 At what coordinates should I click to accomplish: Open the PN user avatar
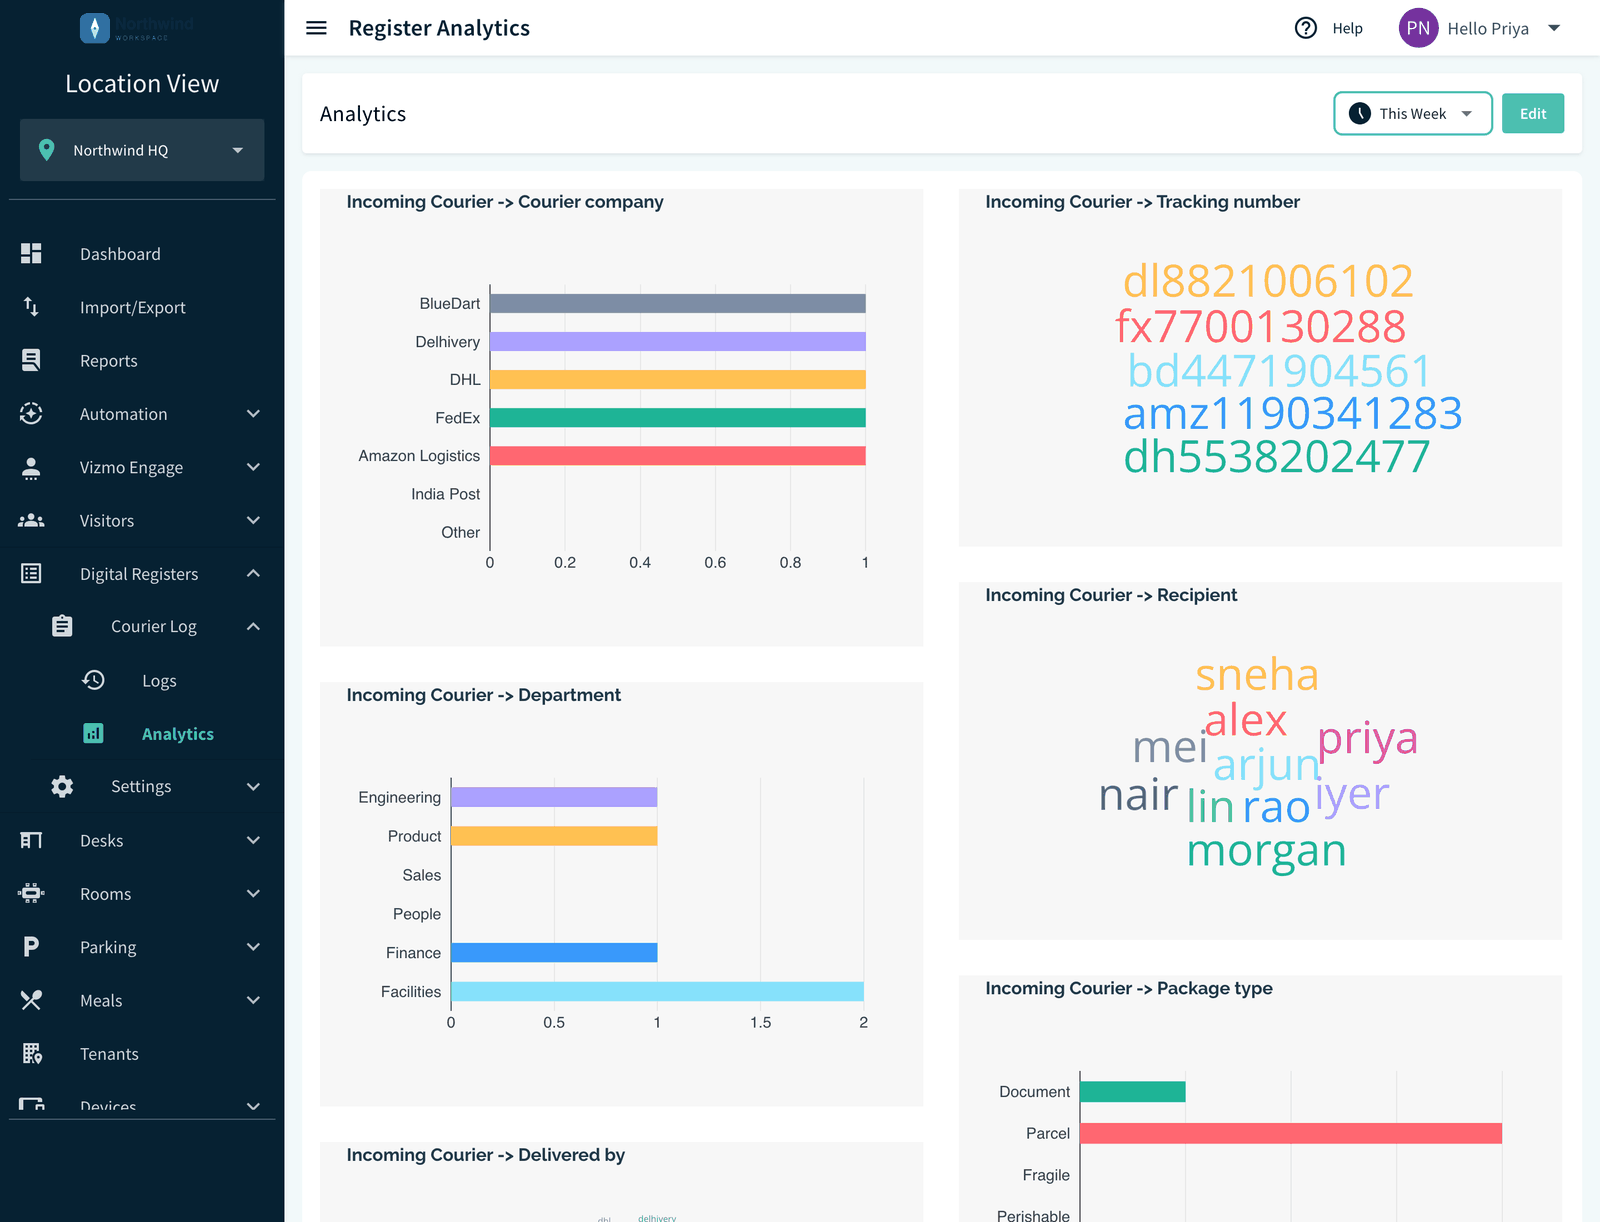coord(1418,28)
